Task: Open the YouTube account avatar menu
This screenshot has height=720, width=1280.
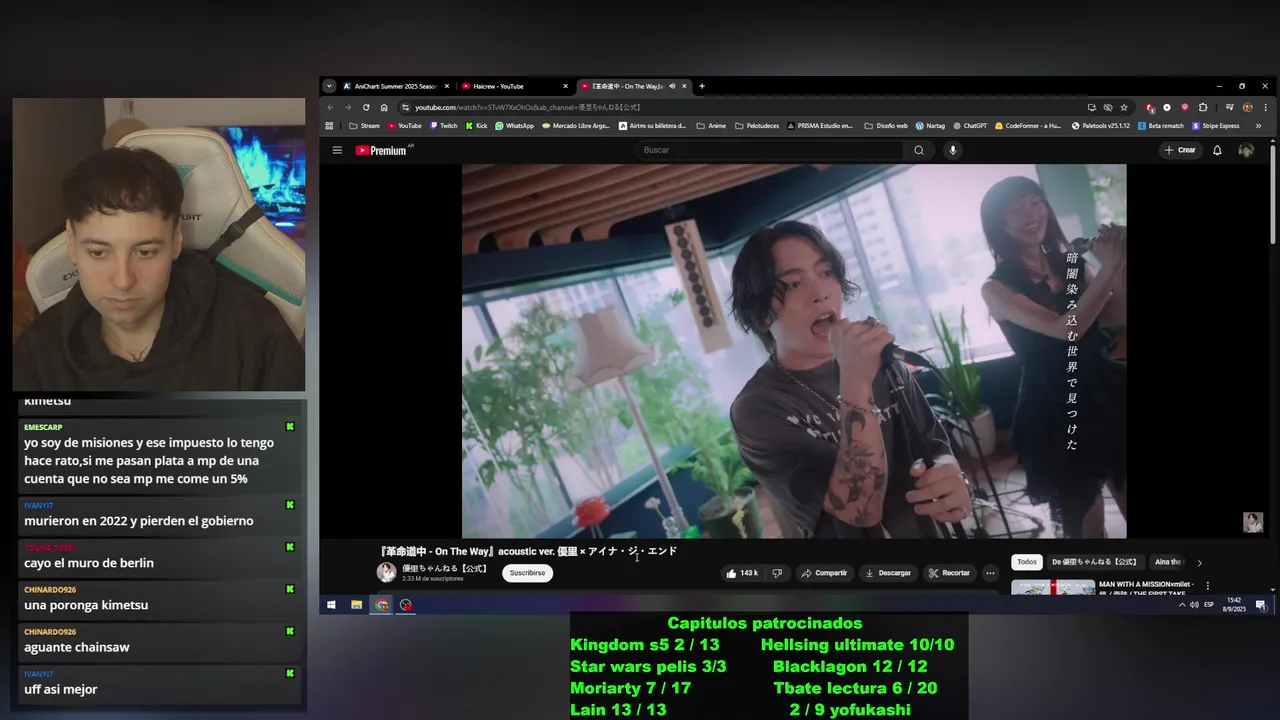Action: click(1246, 150)
